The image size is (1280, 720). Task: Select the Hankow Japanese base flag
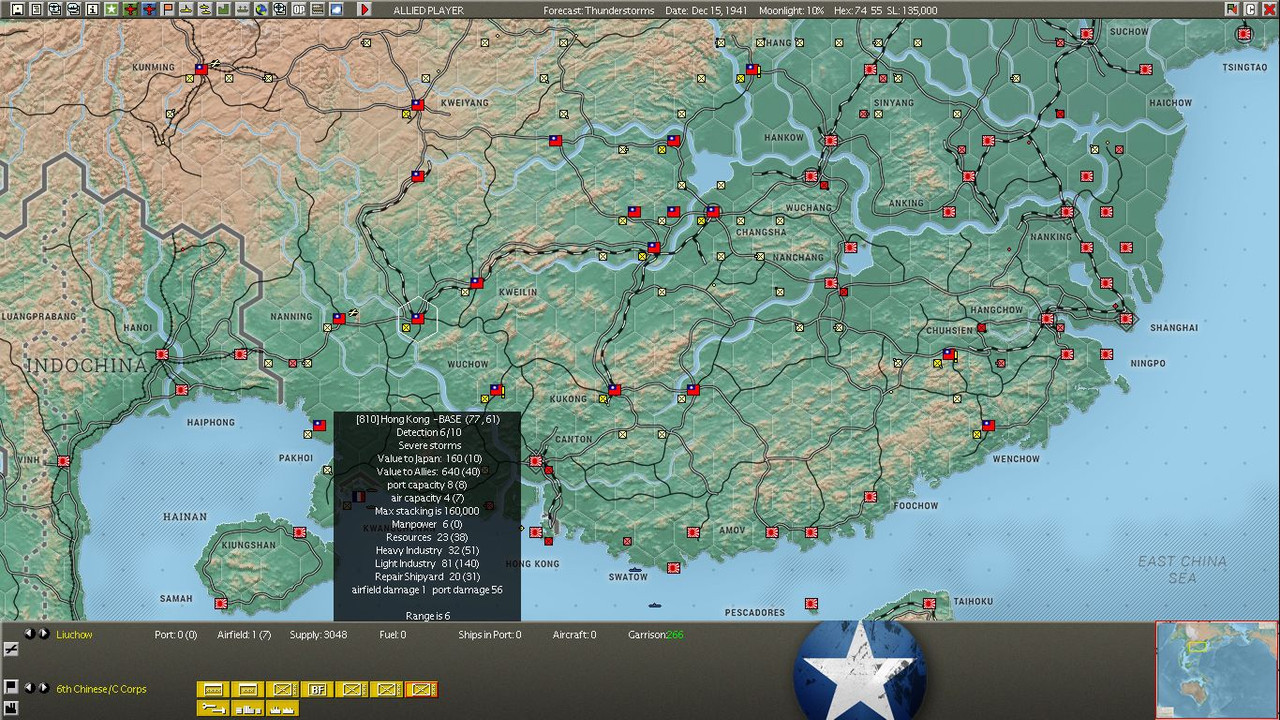(x=830, y=141)
